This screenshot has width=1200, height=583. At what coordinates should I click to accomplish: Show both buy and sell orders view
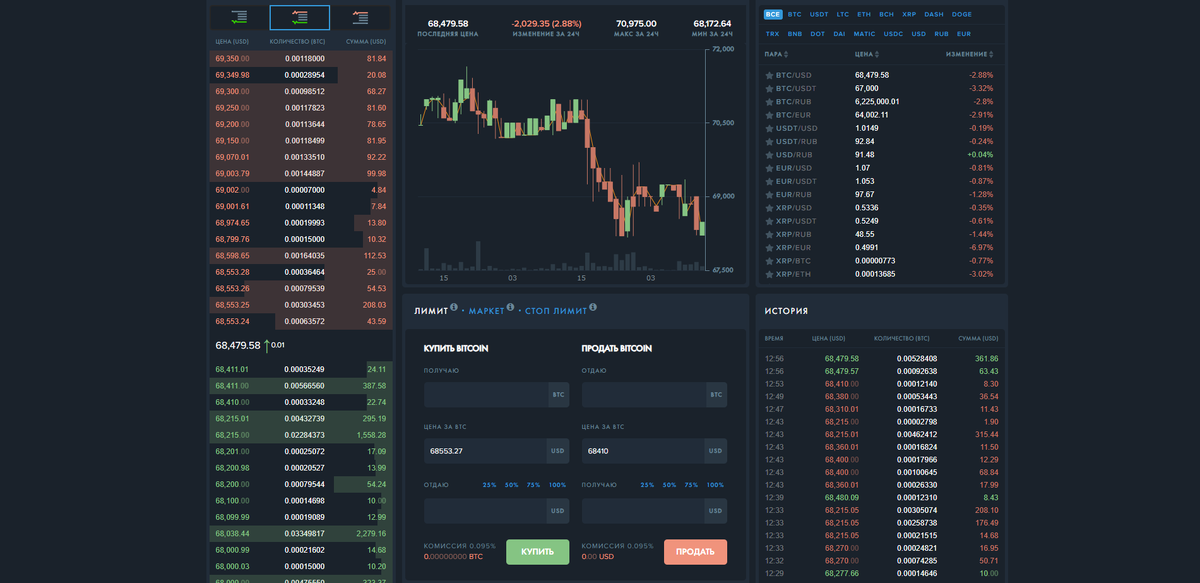300,17
